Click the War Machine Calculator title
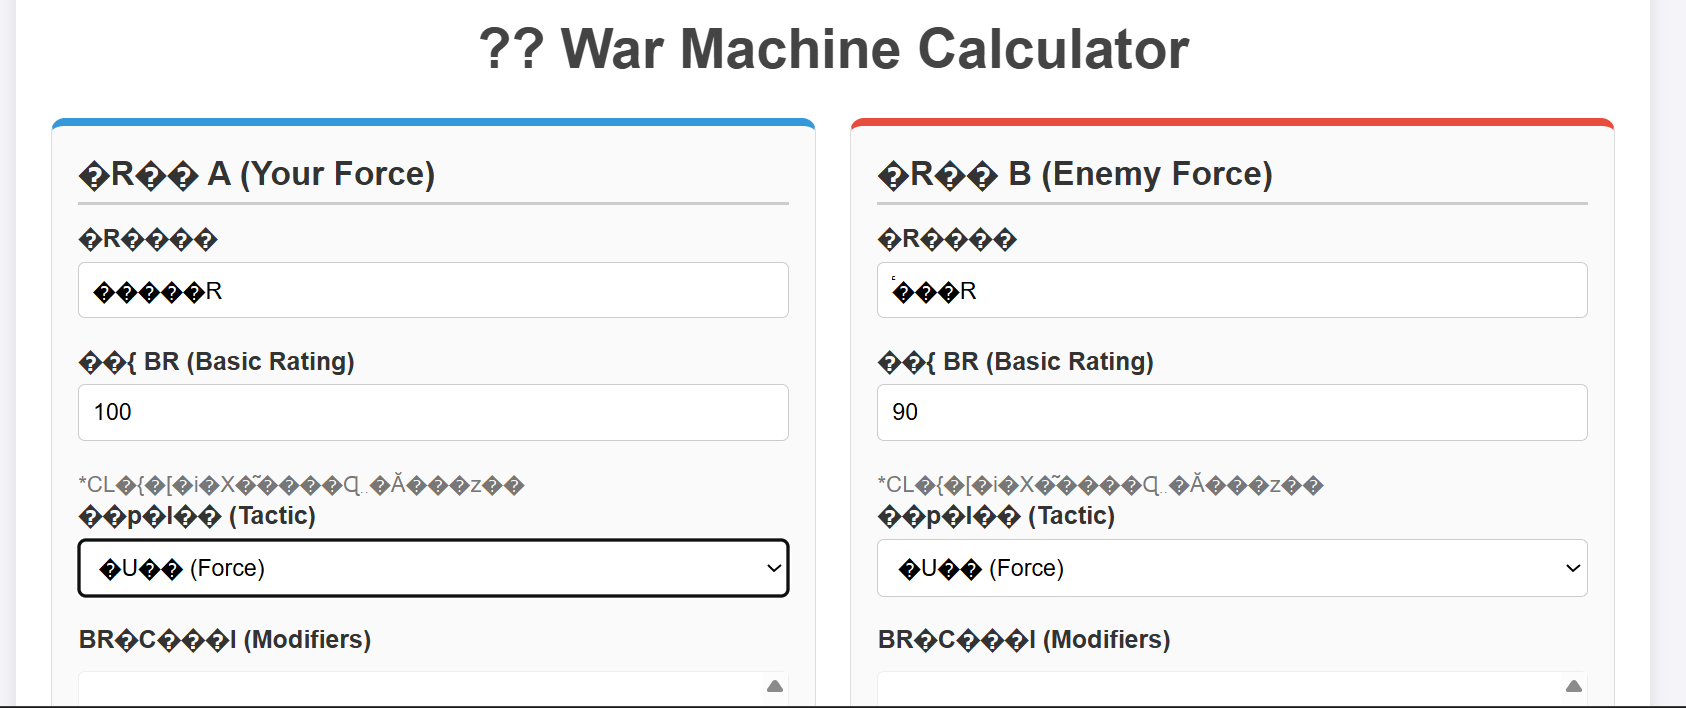 pyautogui.click(x=833, y=49)
